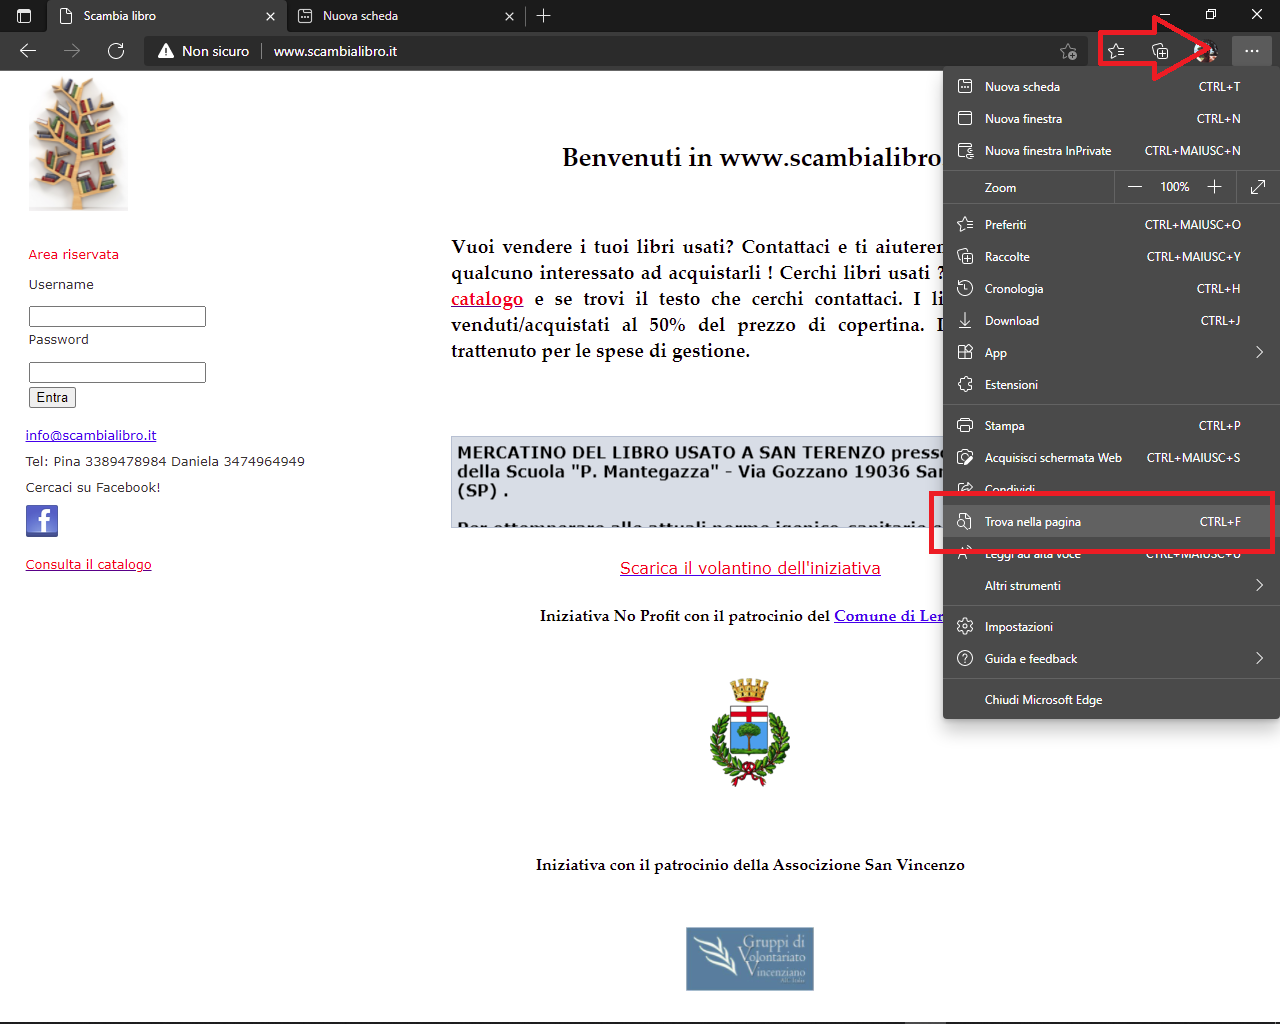Click the Guida question mark icon

pyautogui.click(x=965, y=659)
